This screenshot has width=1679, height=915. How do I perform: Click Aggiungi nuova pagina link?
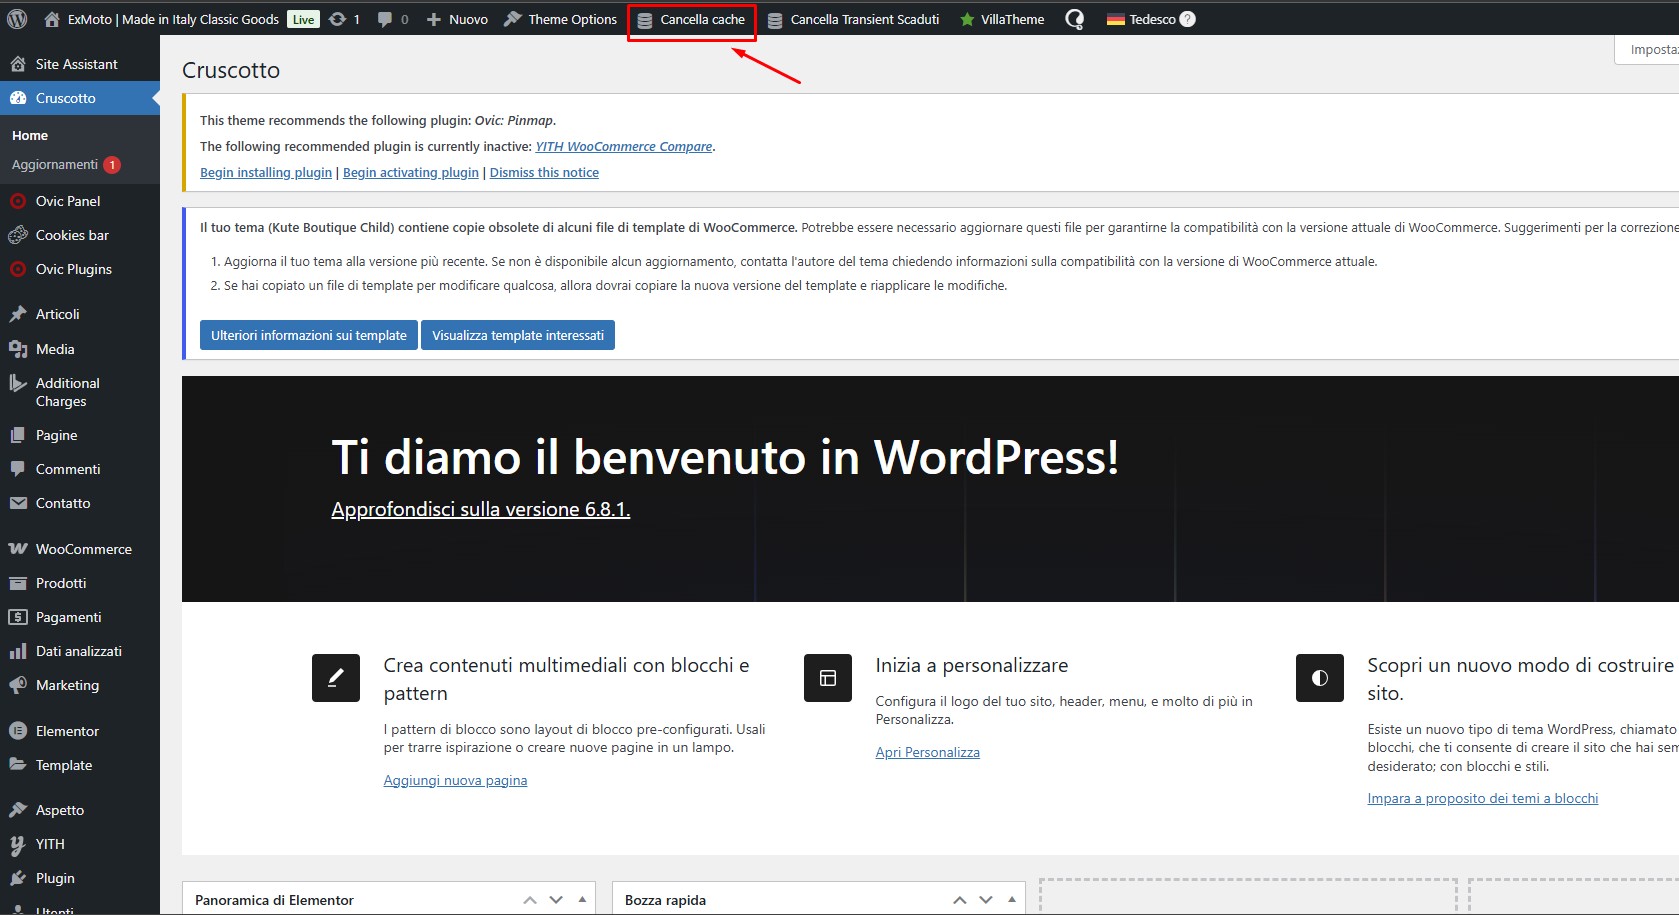coord(455,780)
